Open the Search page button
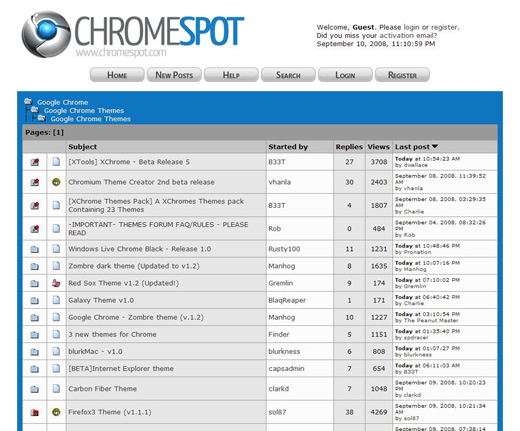The image size is (520, 431). pos(288,75)
